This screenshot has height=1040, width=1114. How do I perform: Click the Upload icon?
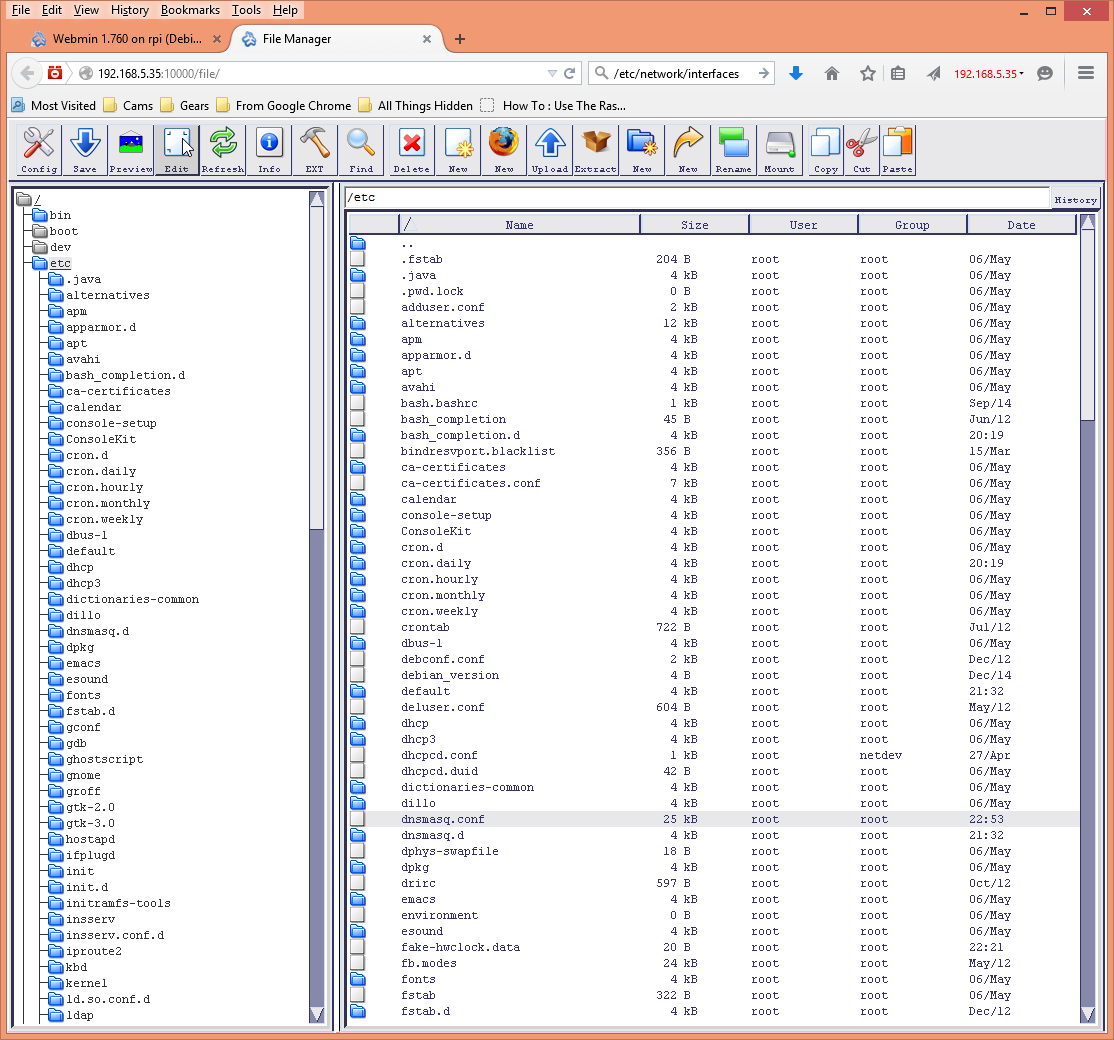pyautogui.click(x=549, y=149)
